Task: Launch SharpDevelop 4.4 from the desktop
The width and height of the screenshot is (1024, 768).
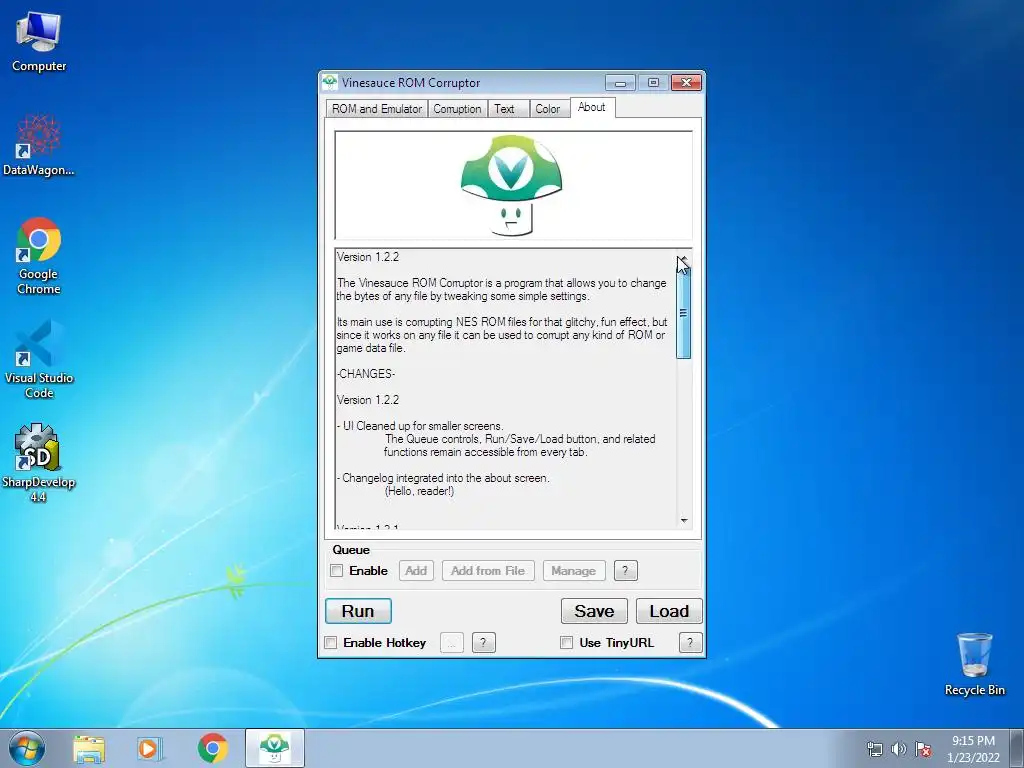Action: (39, 463)
